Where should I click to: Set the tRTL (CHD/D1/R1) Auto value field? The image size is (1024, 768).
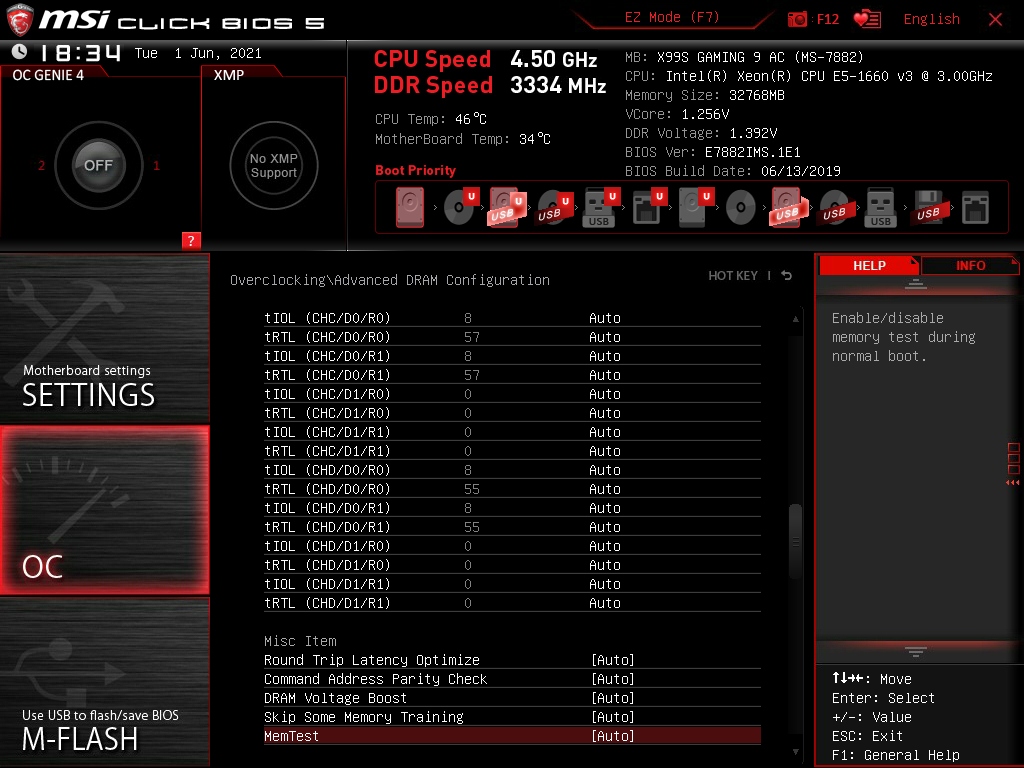tap(605, 602)
